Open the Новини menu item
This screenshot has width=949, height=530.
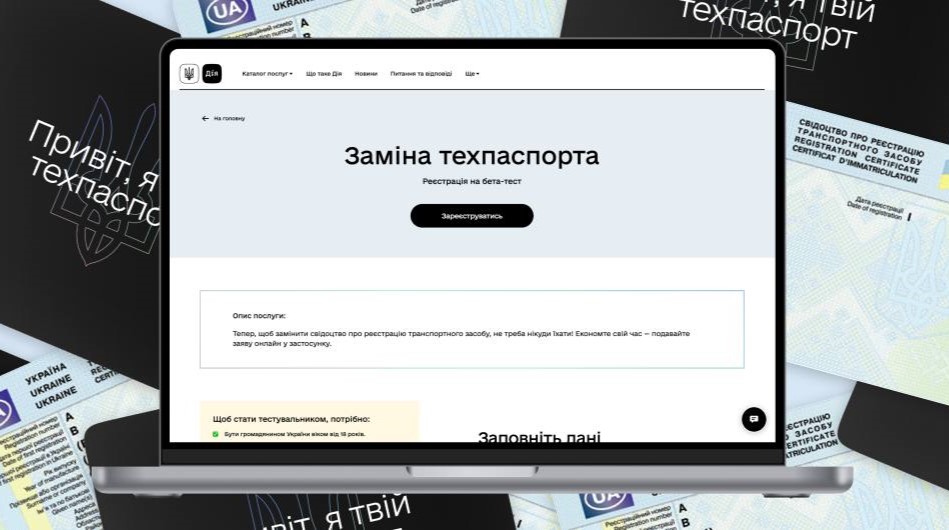[366, 74]
